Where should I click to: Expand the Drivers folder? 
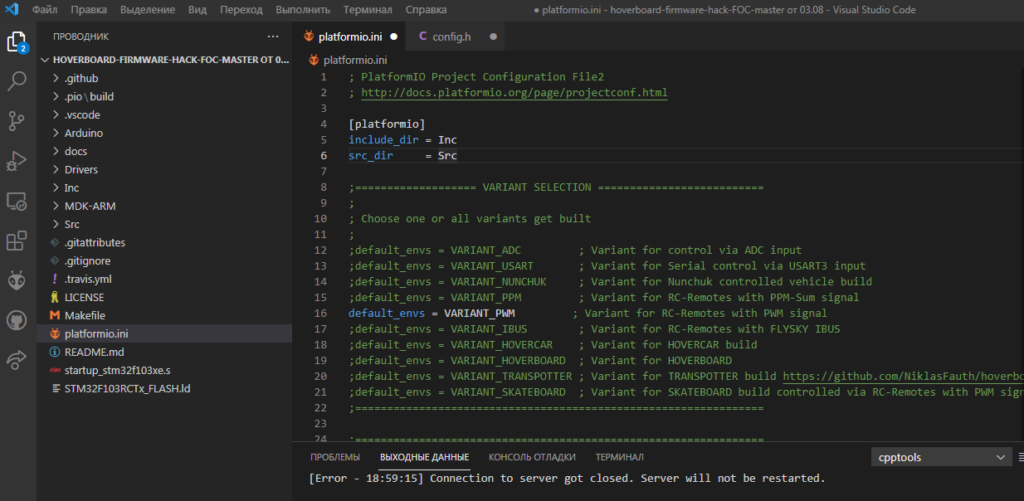[81, 169]
